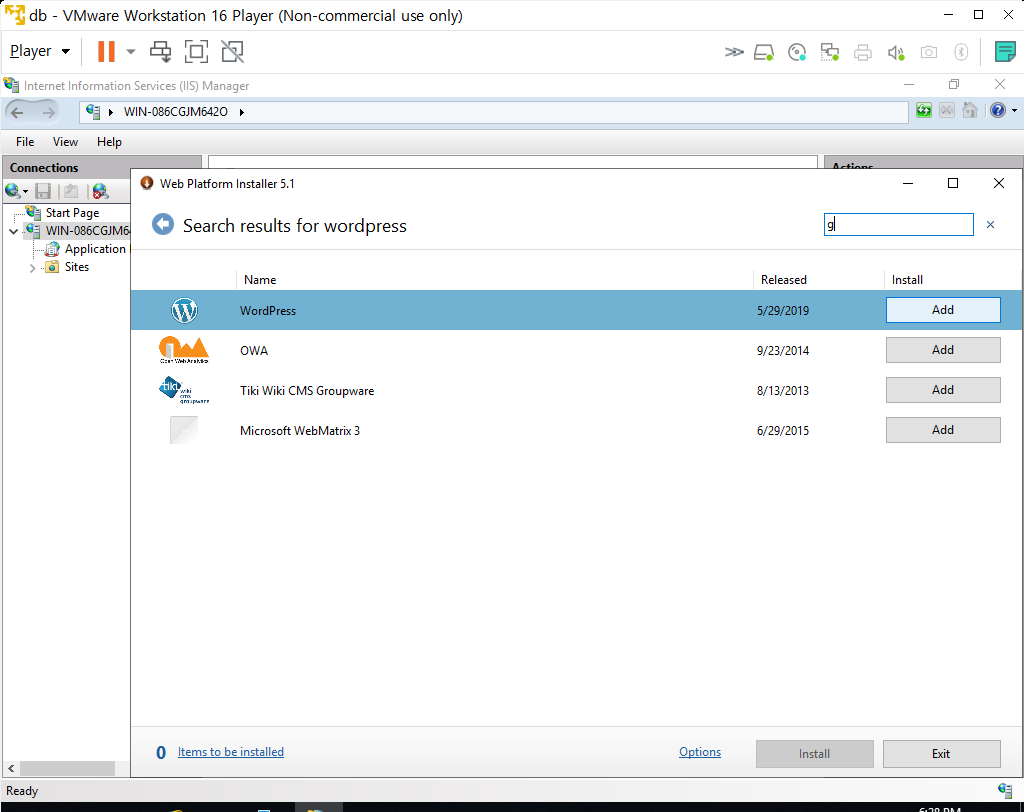Click the Connections delete connection icon

pos(100,191)
